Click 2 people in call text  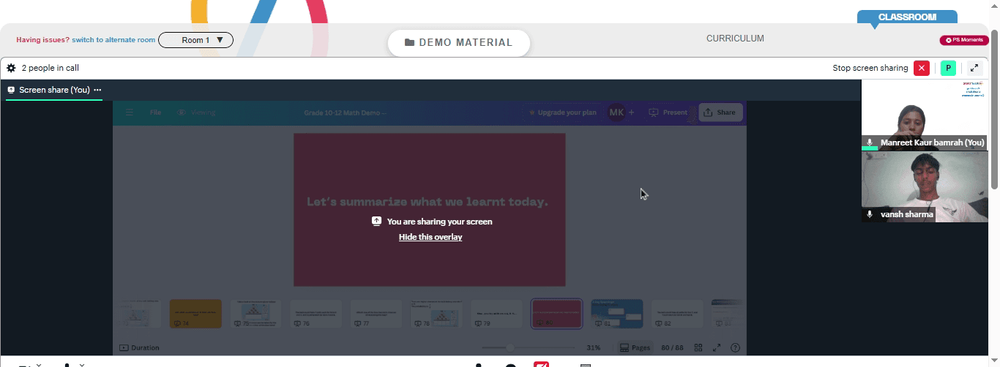click(x=50, y=68)
